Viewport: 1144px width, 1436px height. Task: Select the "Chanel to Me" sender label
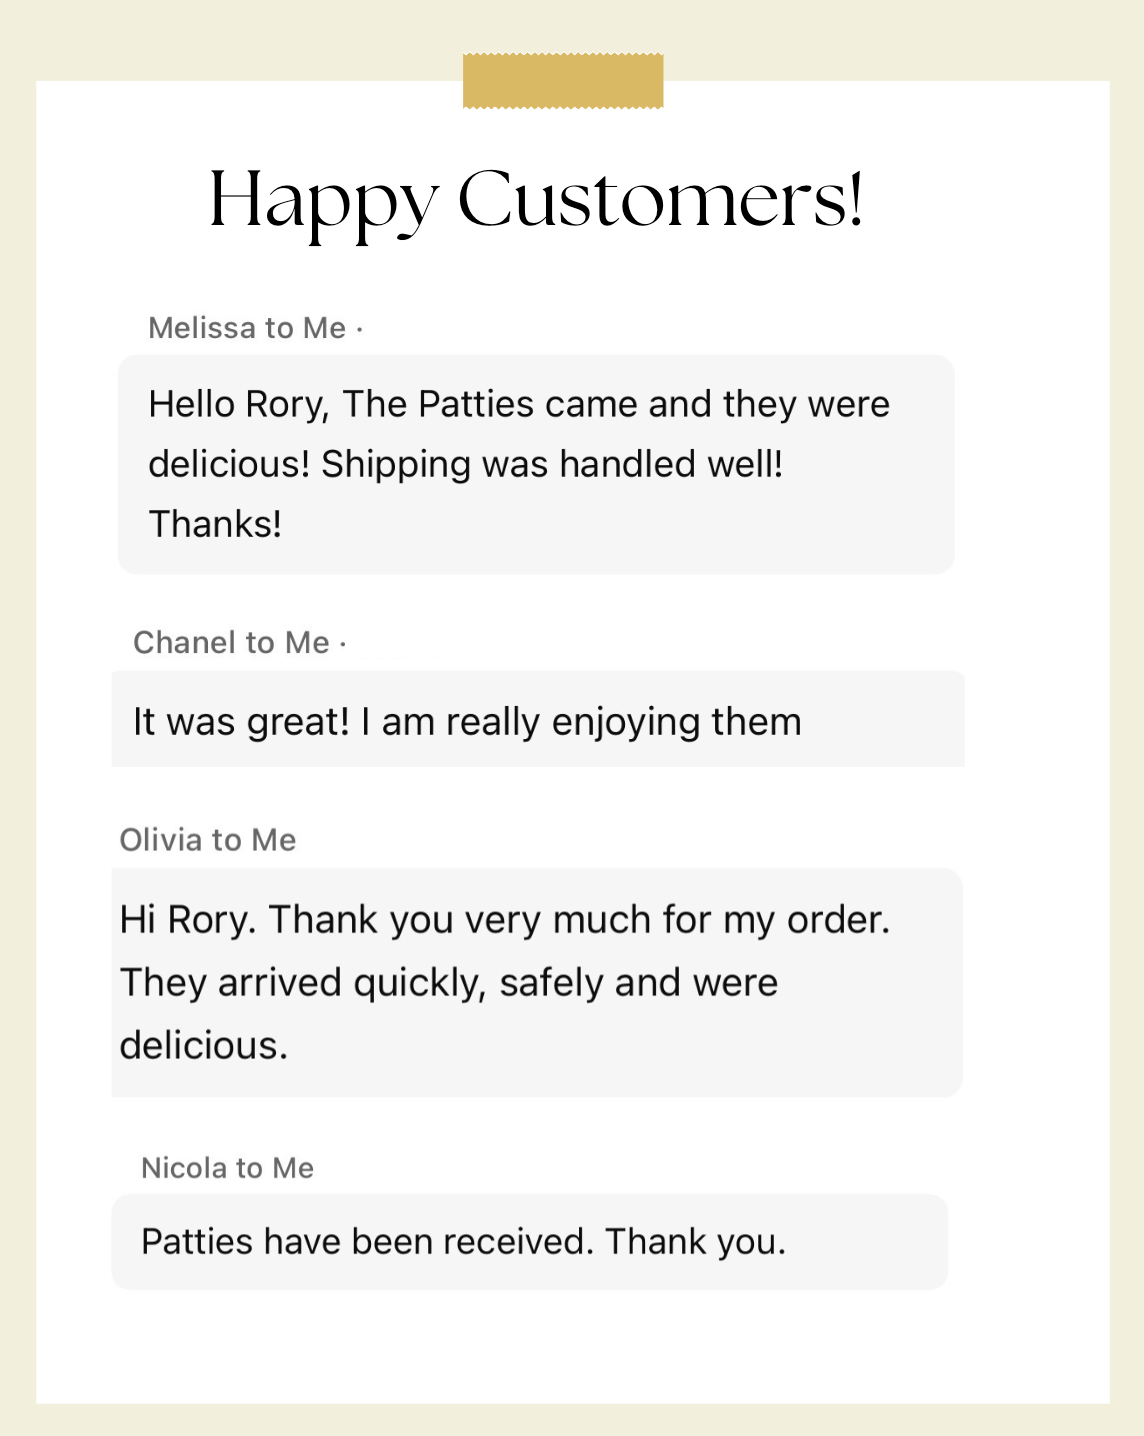(231, 642)
